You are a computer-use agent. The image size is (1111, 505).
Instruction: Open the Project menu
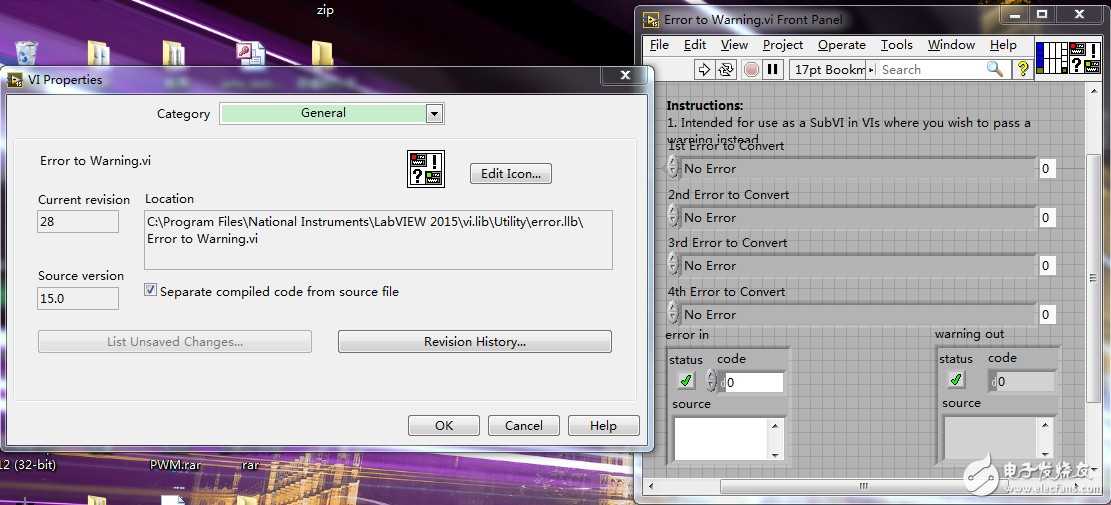click(783, 45)
